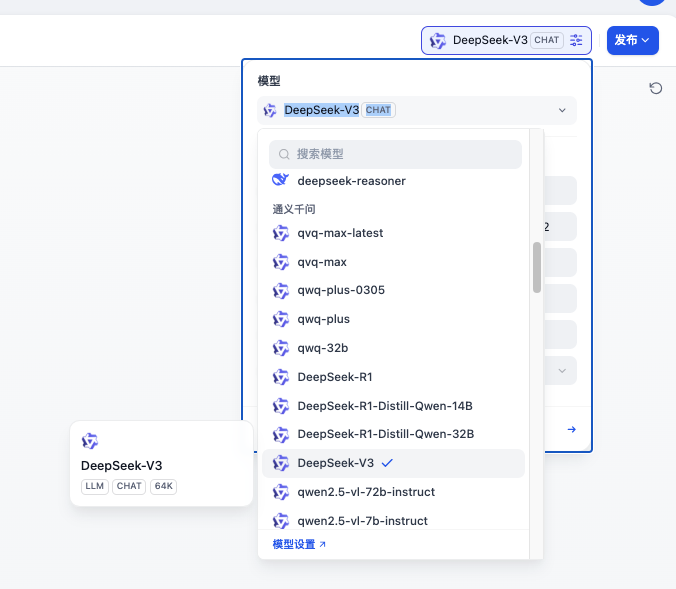Click the icon beside DeepSeek-R1-Distill-Qwen-14B

[281, 406]
